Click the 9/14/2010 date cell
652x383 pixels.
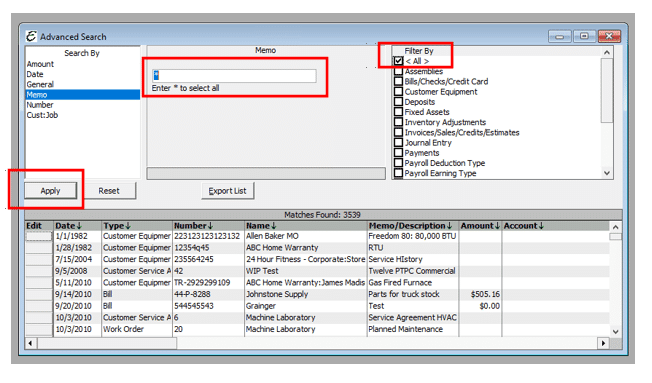point(78,294)
